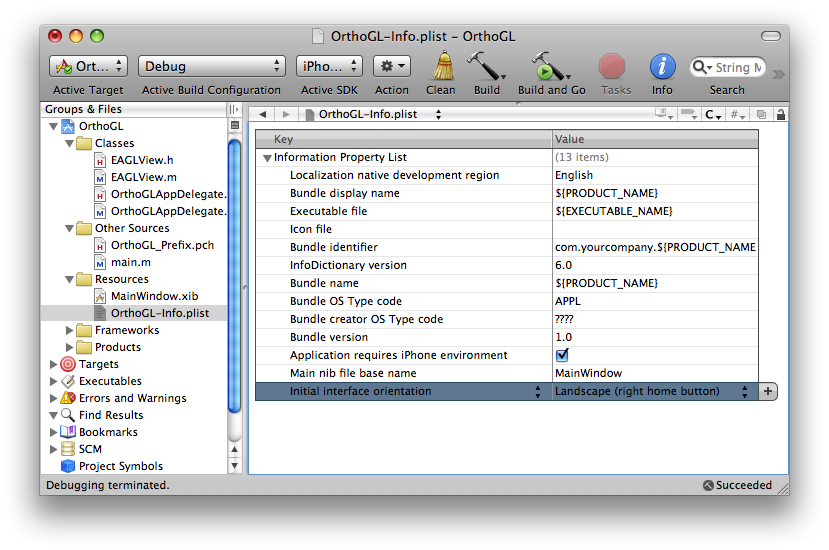The width and height of the screenshot is (829, 550).
Task: Change the Debug build configuration popup
Action: (x=211, y=66)
